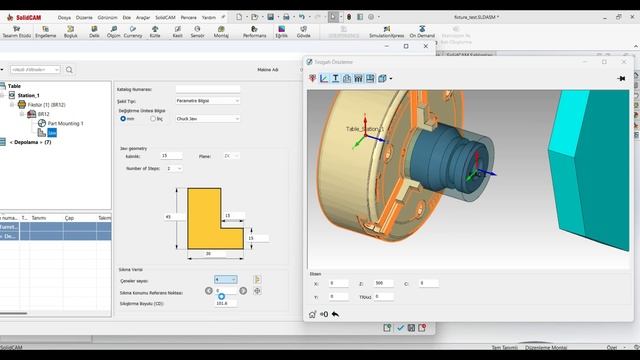Open the Chuck Jaw dropdown
Viewport: 640px width, 360px height.
coord(208,119)
